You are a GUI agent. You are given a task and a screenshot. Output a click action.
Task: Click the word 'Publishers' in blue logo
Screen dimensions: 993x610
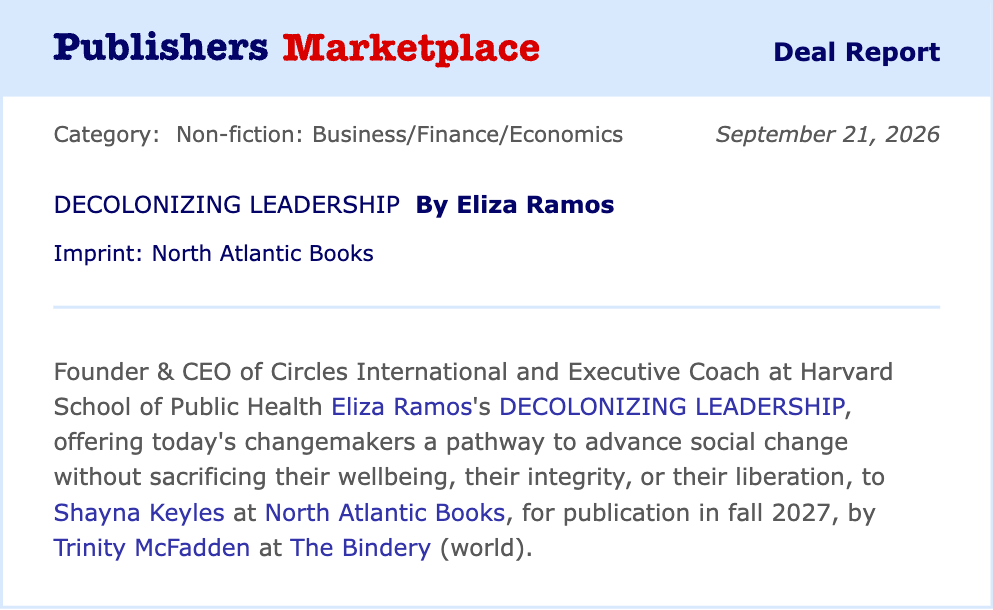(x=161, y=48)
